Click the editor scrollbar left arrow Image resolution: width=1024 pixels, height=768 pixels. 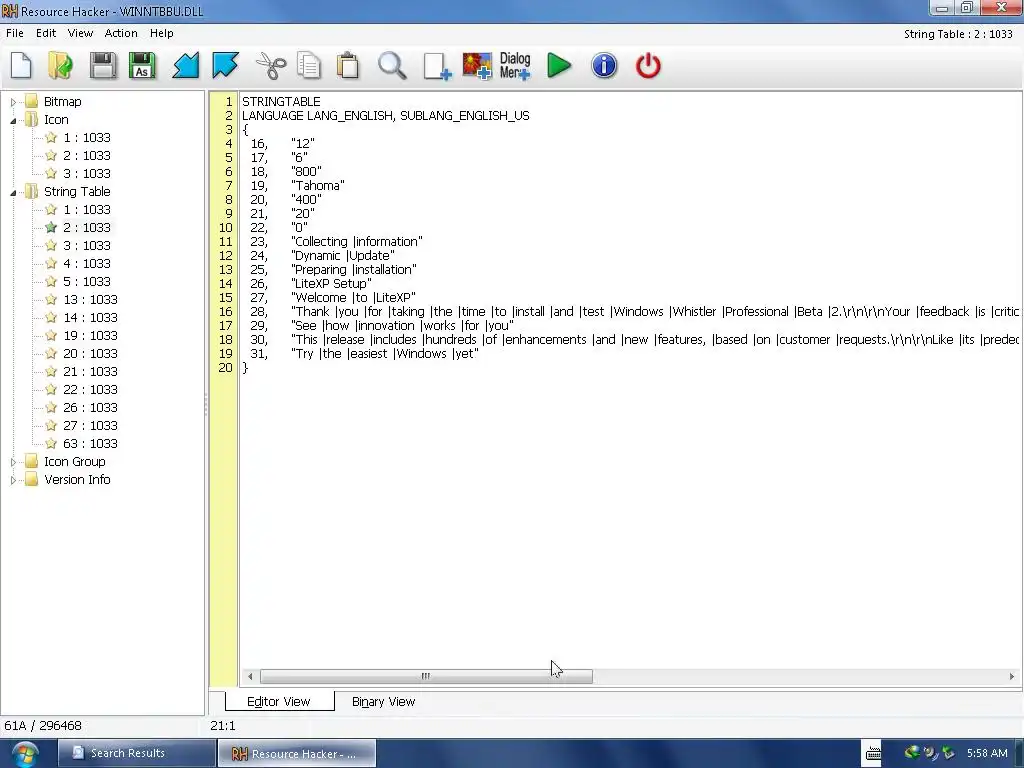point(250,677)
